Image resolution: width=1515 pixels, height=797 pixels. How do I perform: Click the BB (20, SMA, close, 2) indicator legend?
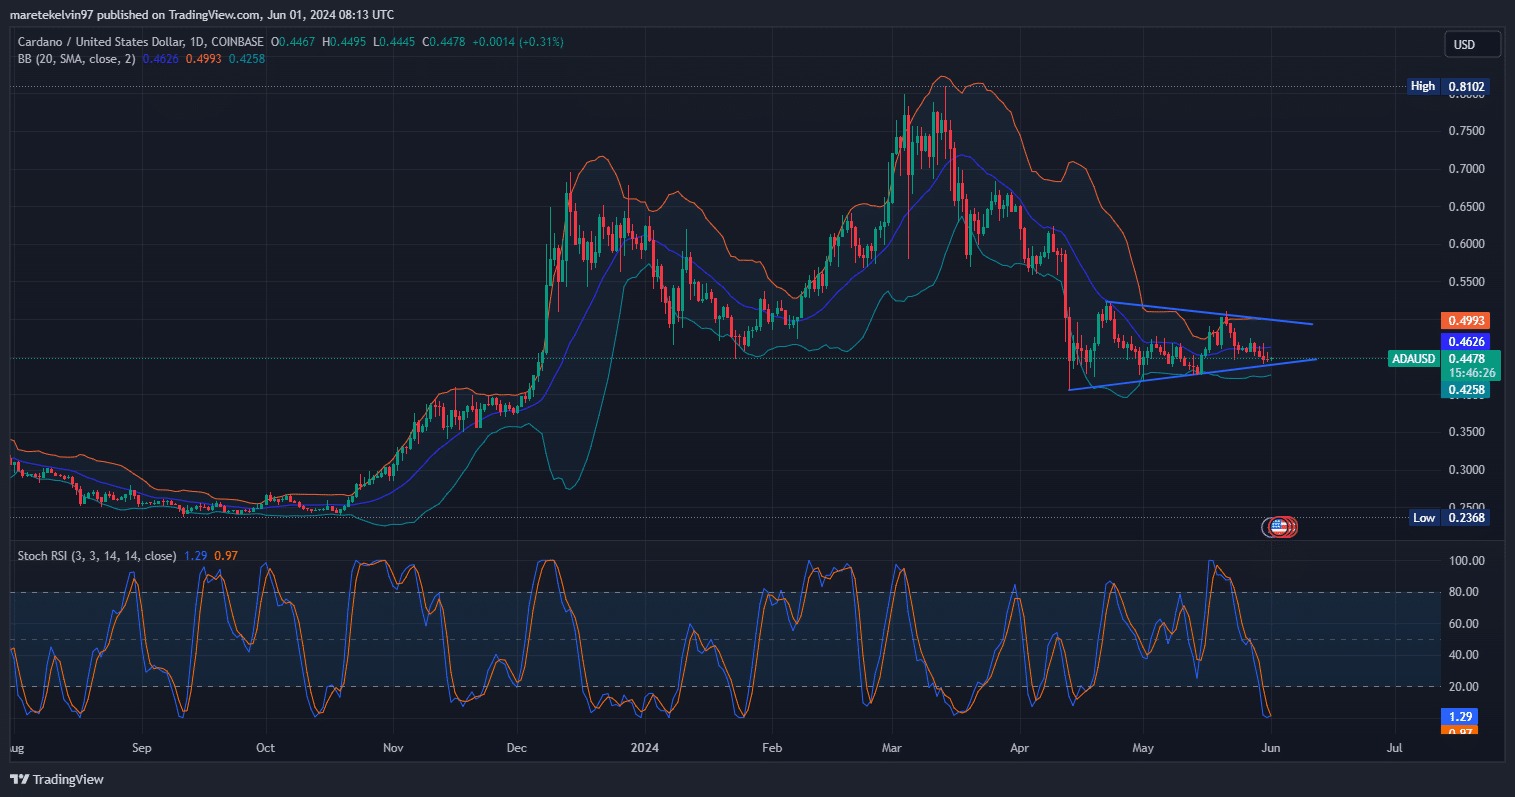[77, 59]
